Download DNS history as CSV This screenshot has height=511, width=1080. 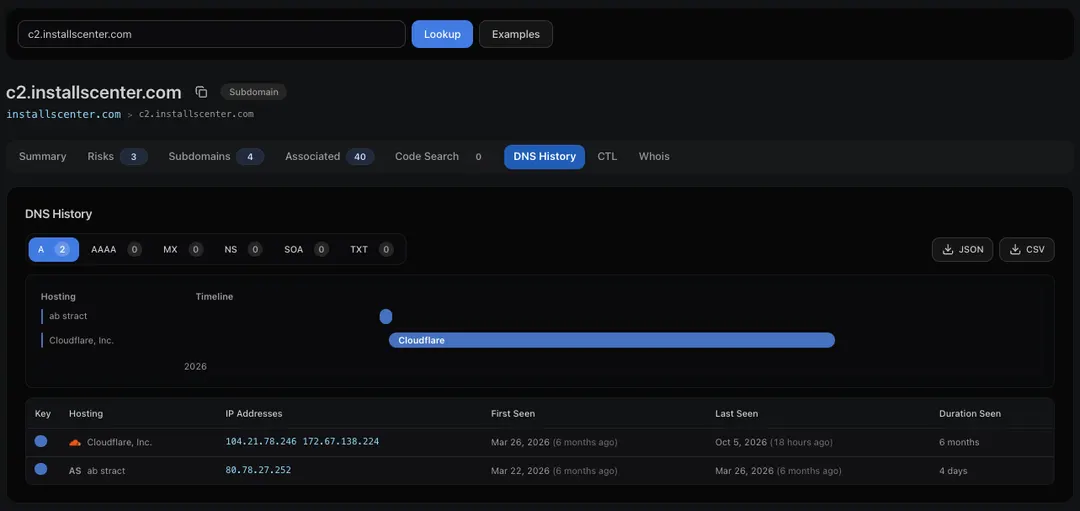pyautogui.click(x=1026, y=249)
